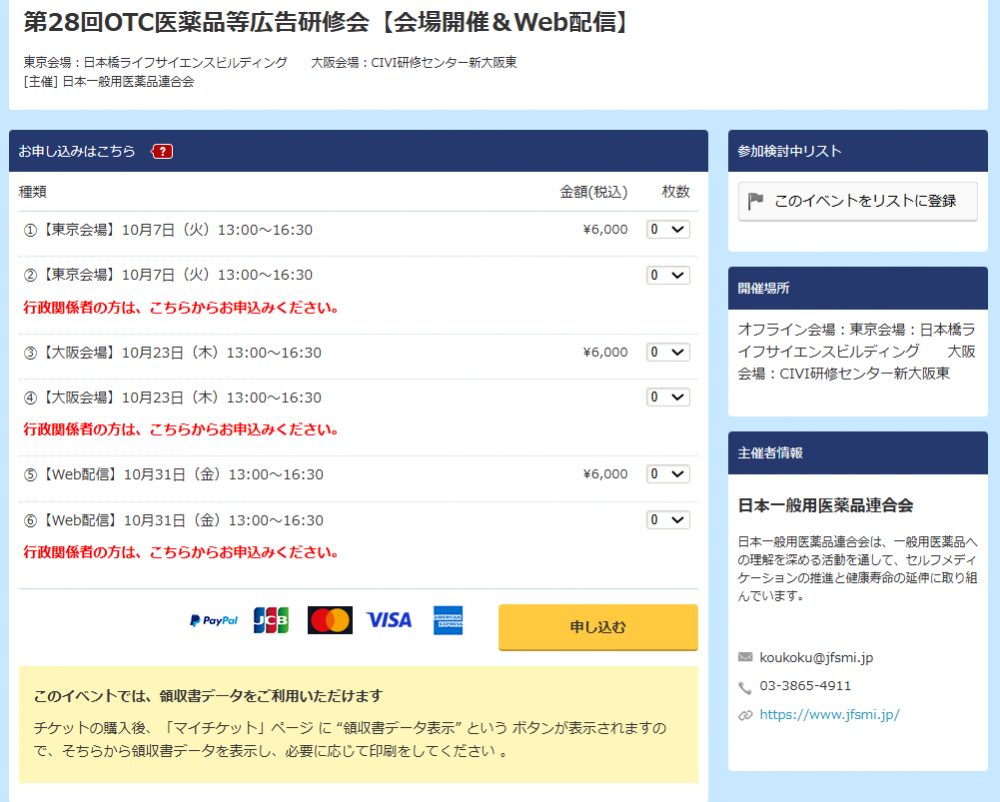The height and width of the screenshot is (802, 1000).
Task: Open the quantity dropdown for ①東京会場 ticket
Action: [x=668, y=230]
